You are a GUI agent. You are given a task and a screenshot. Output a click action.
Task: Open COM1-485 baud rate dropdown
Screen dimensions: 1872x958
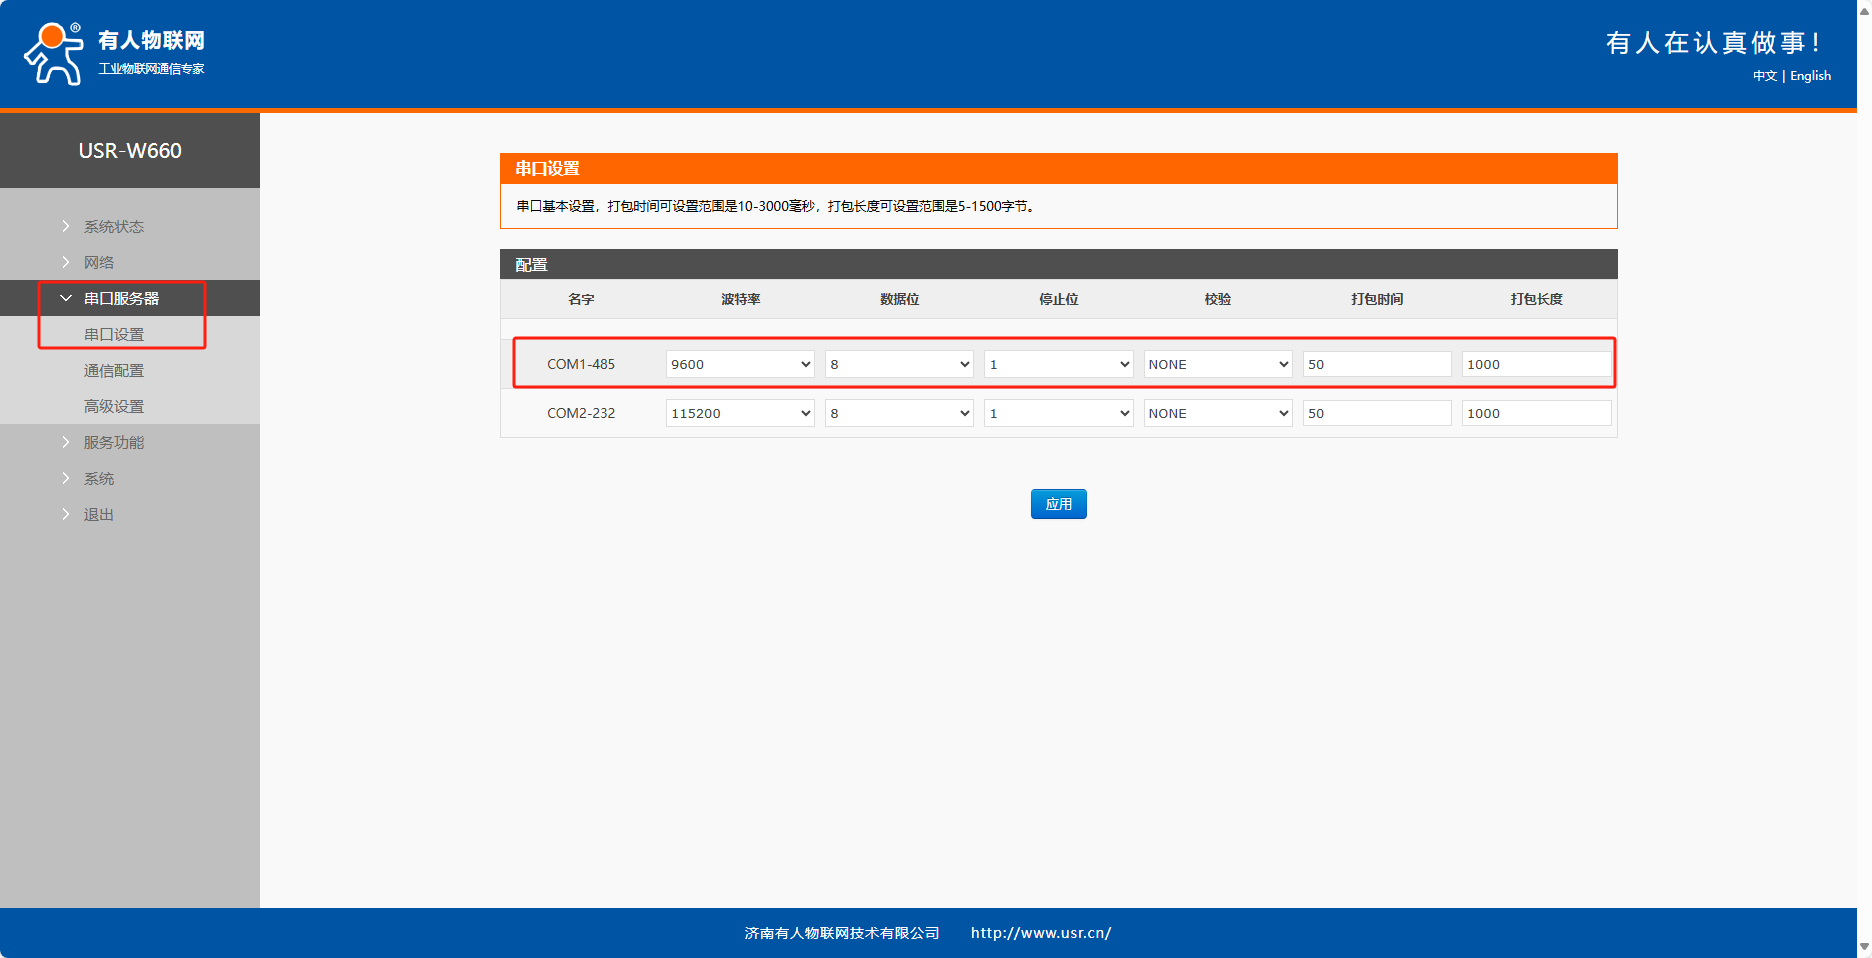pos(740,365)
